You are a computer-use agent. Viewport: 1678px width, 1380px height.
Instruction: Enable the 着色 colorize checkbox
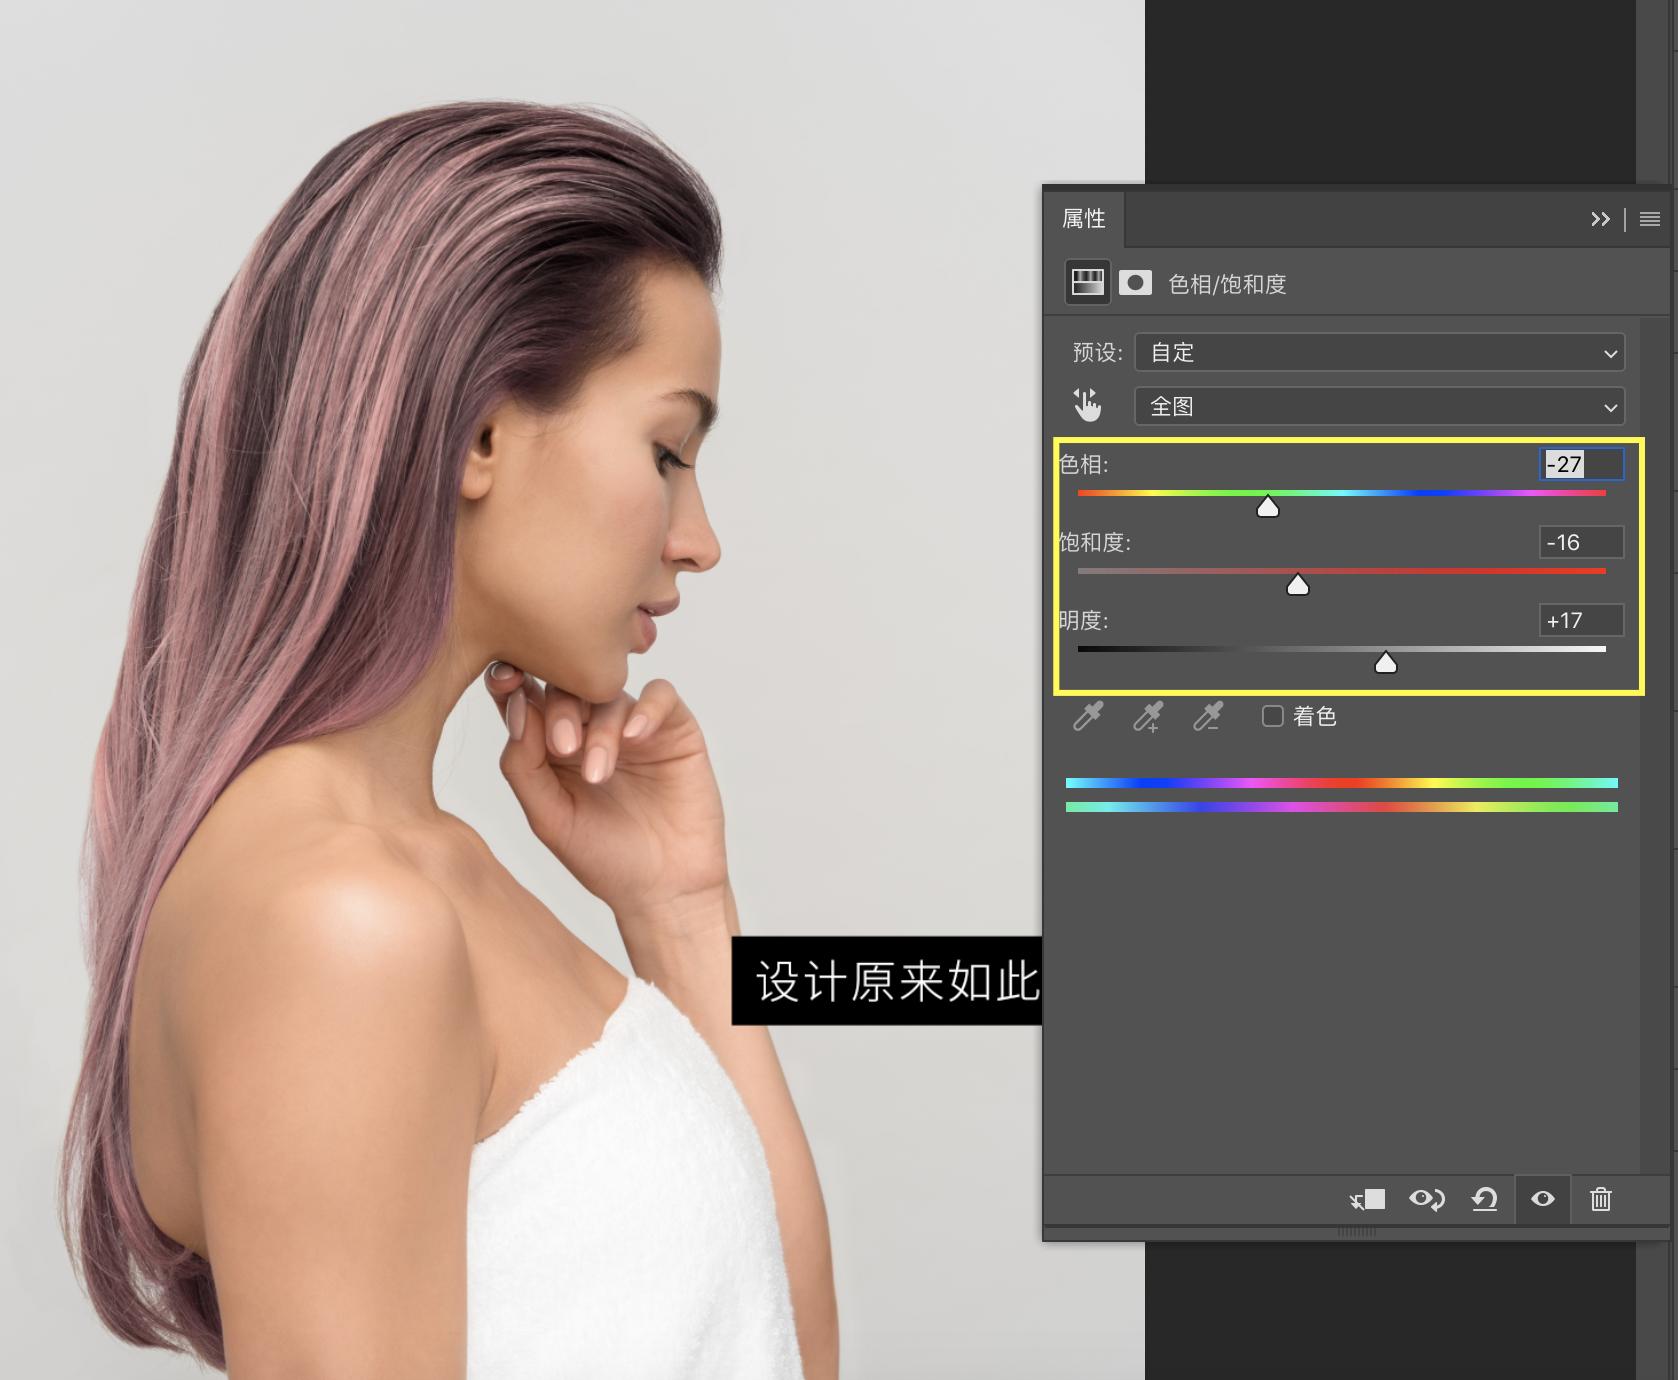point(1273,716)
